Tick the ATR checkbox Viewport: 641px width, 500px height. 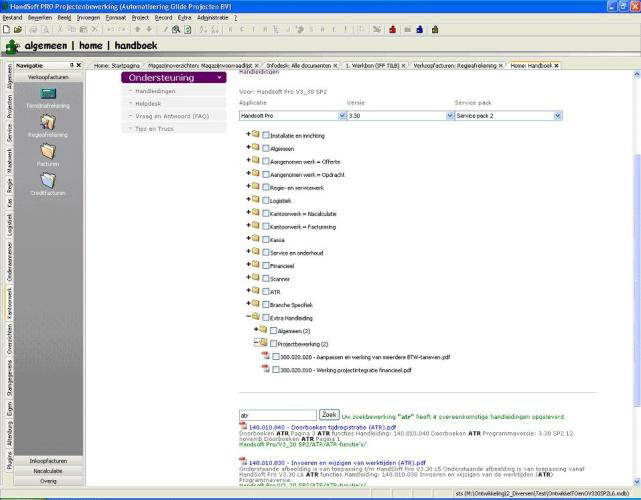point(266,291)
